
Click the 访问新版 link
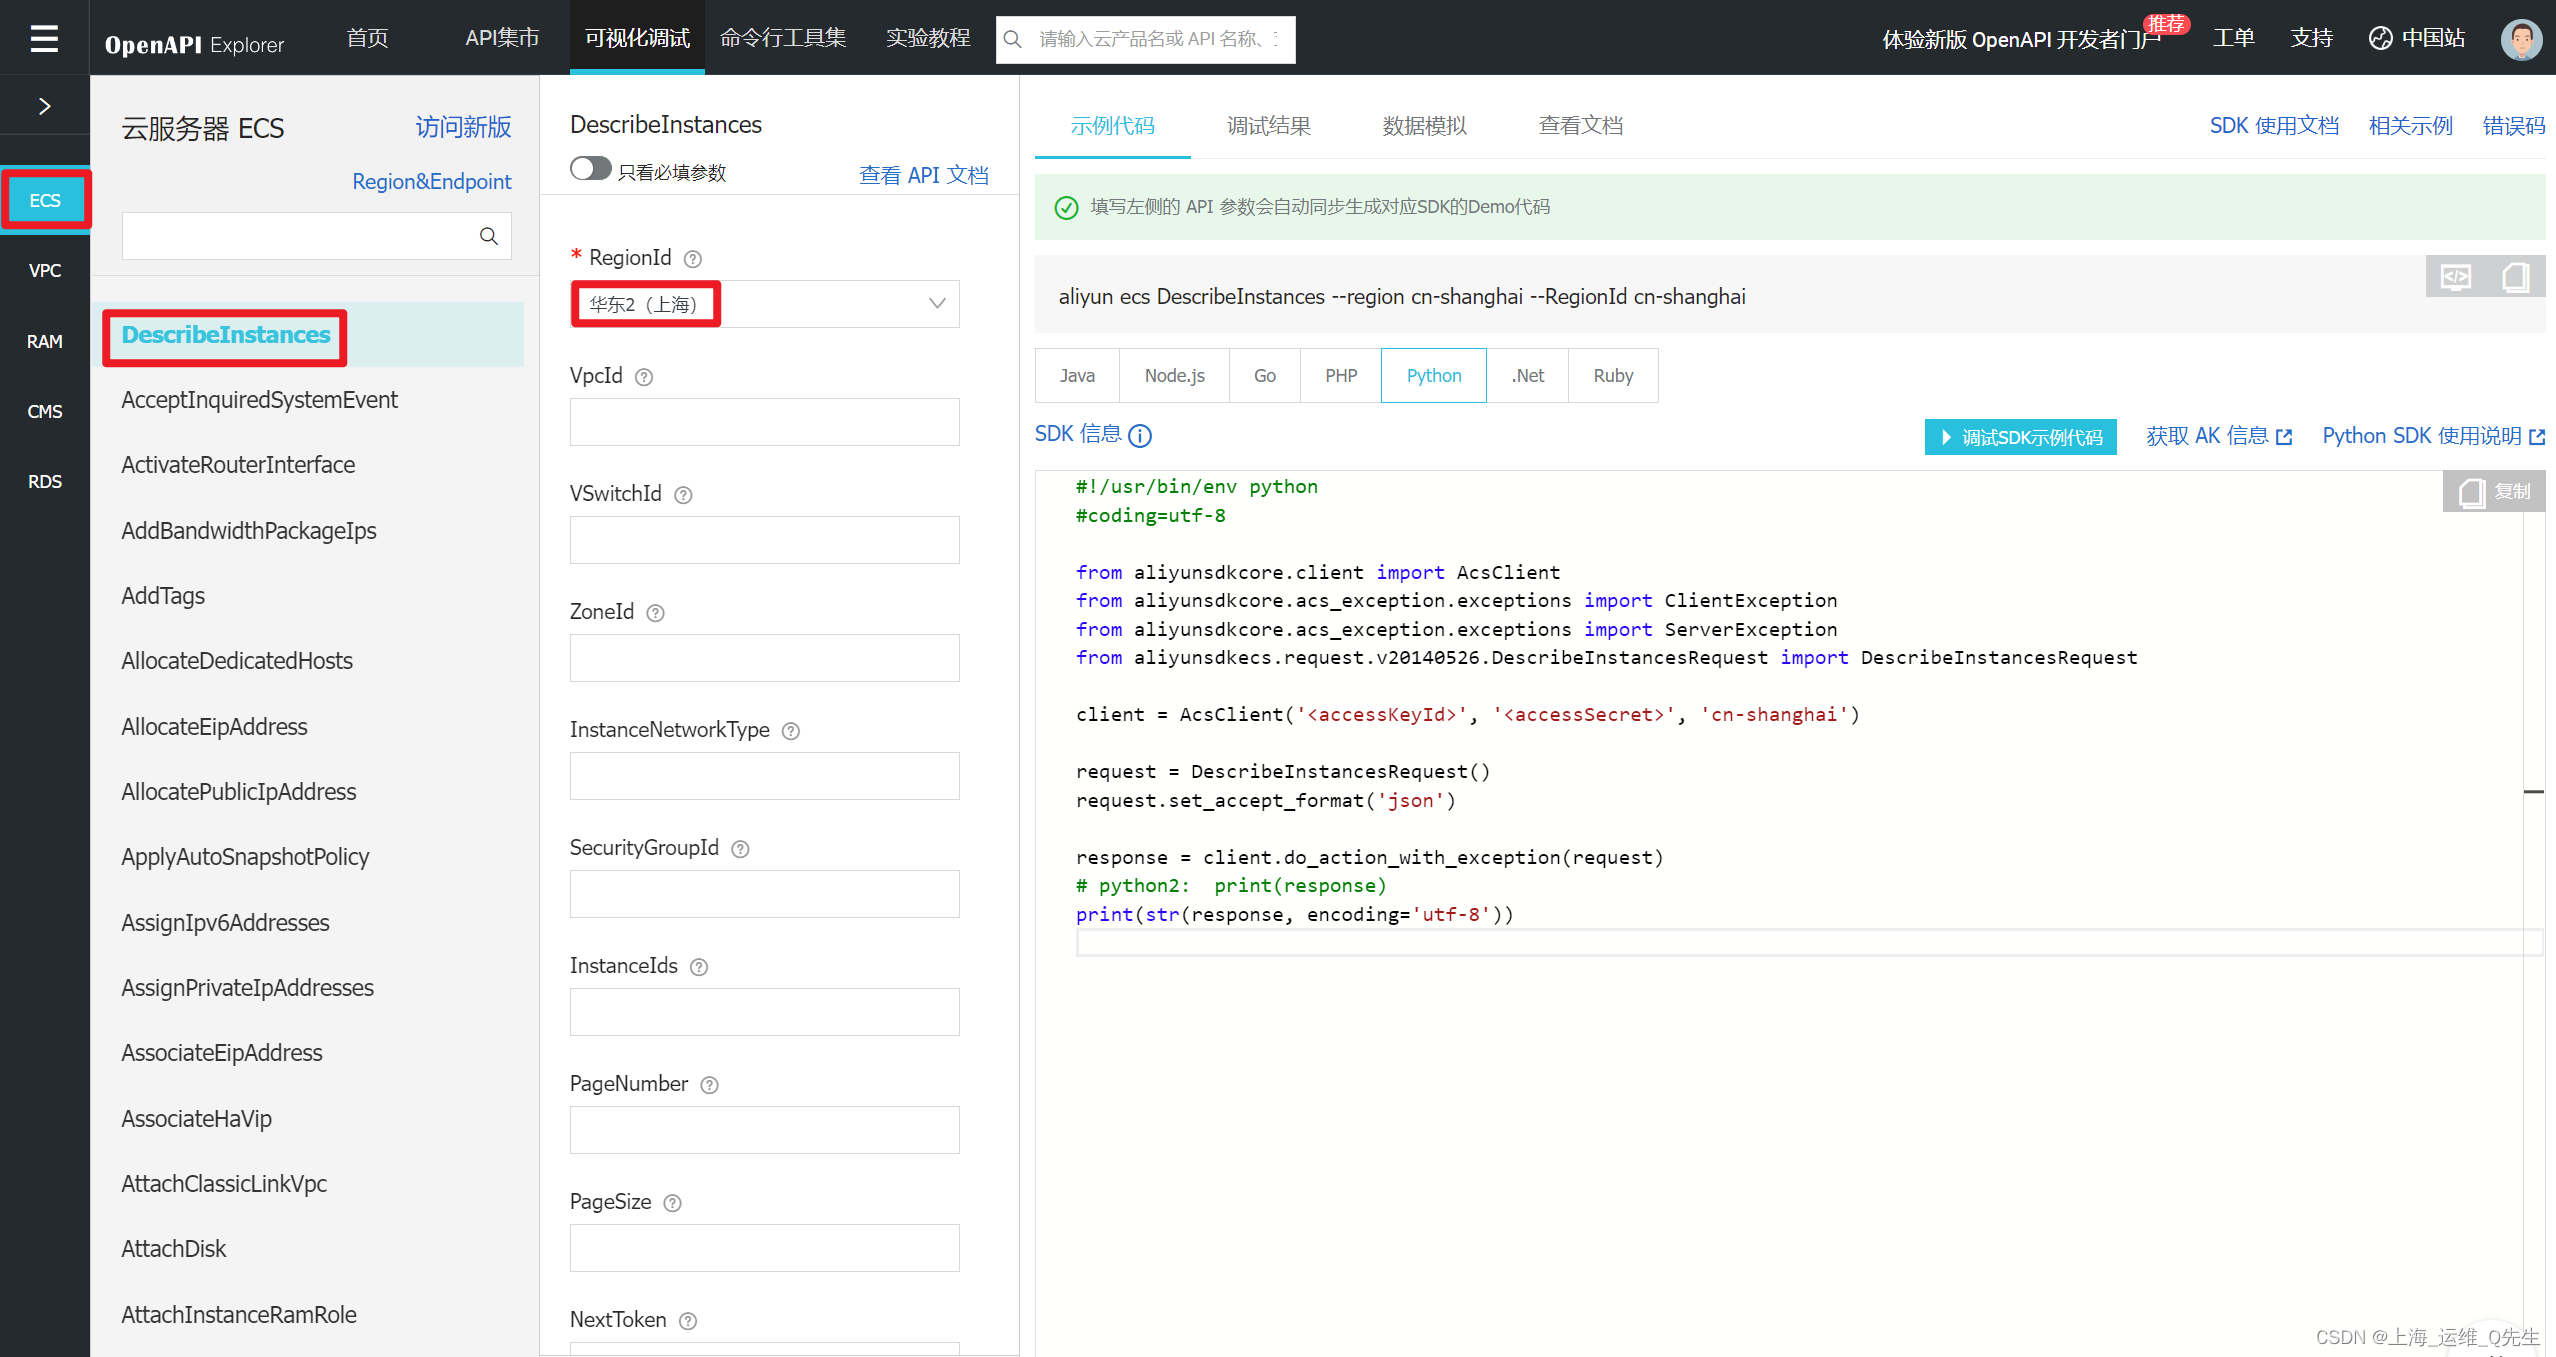[463, 127]
